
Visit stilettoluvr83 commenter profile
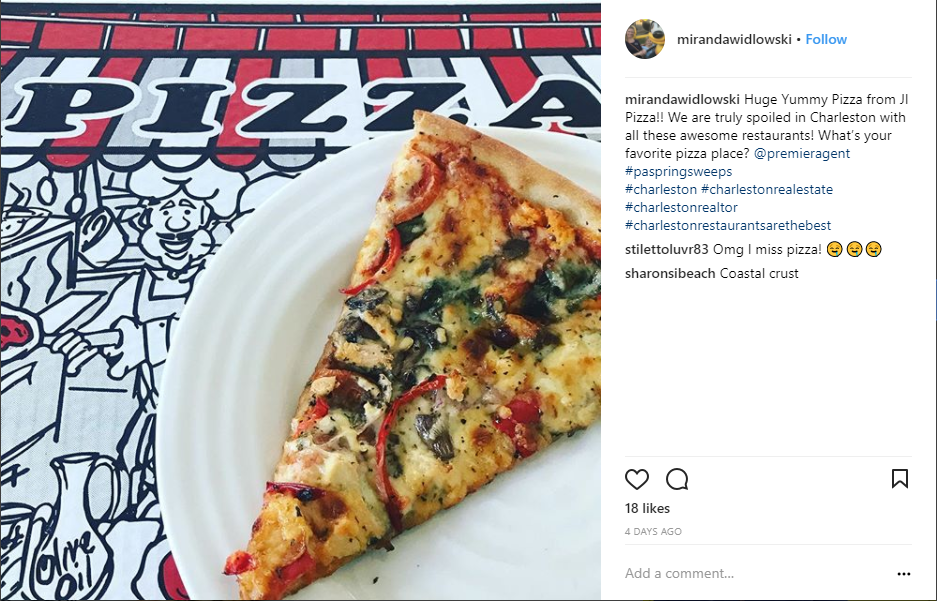(666, 249)
